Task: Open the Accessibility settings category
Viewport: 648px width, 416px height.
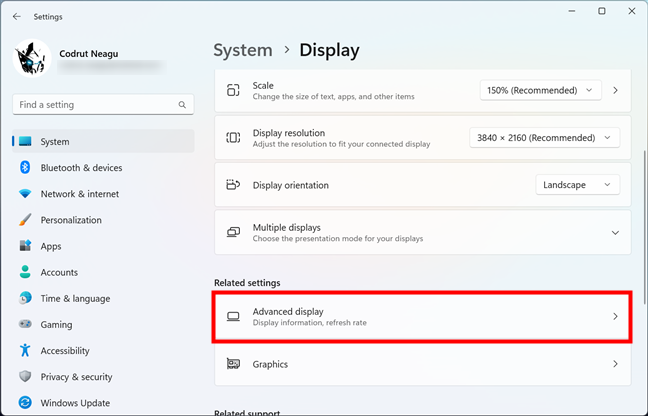Action: 103,350
